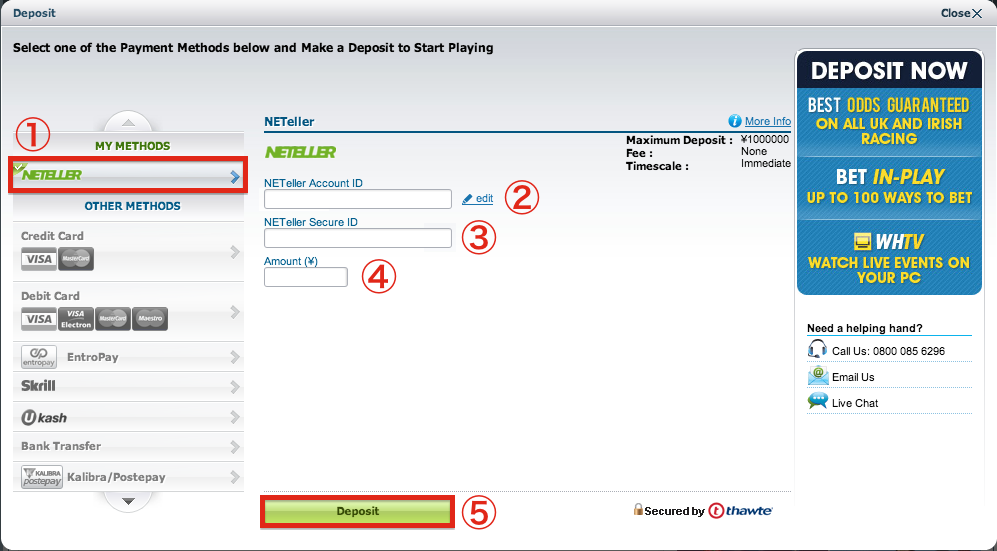Click the Bet In-Play banner

click(x=889, y=187)
